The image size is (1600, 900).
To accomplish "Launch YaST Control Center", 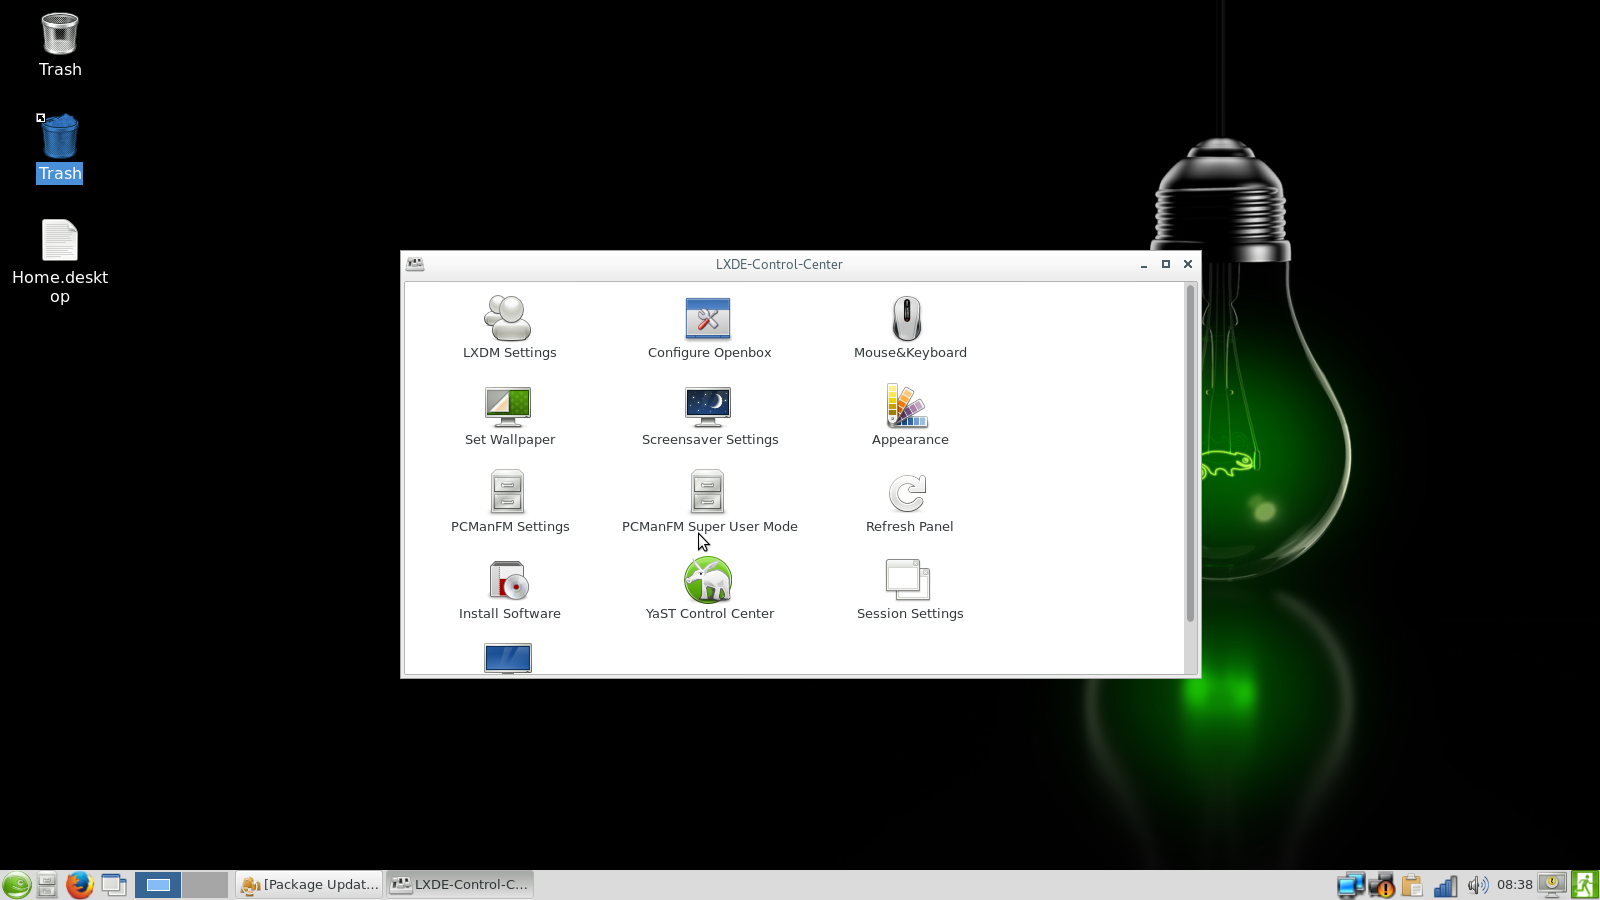I will coord(708,581).
